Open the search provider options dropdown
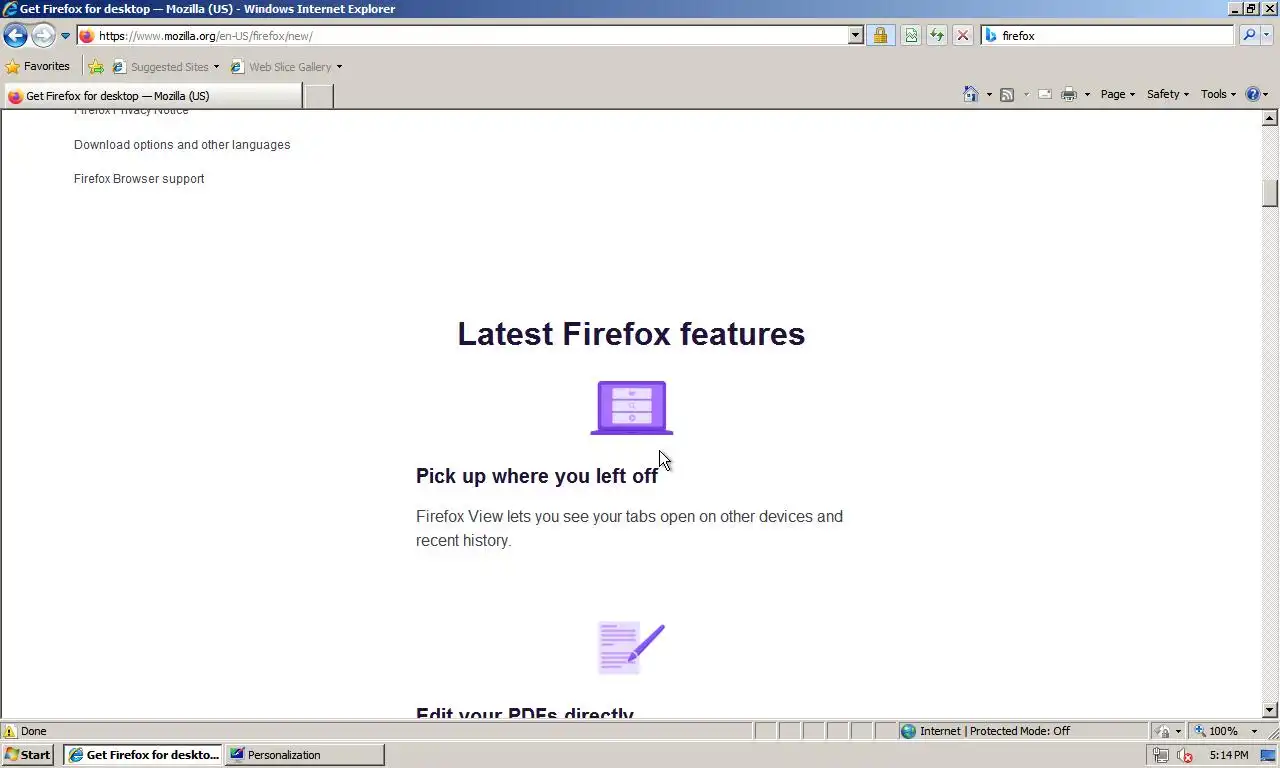The image size is (1280, 768). tap(1267, 35)
